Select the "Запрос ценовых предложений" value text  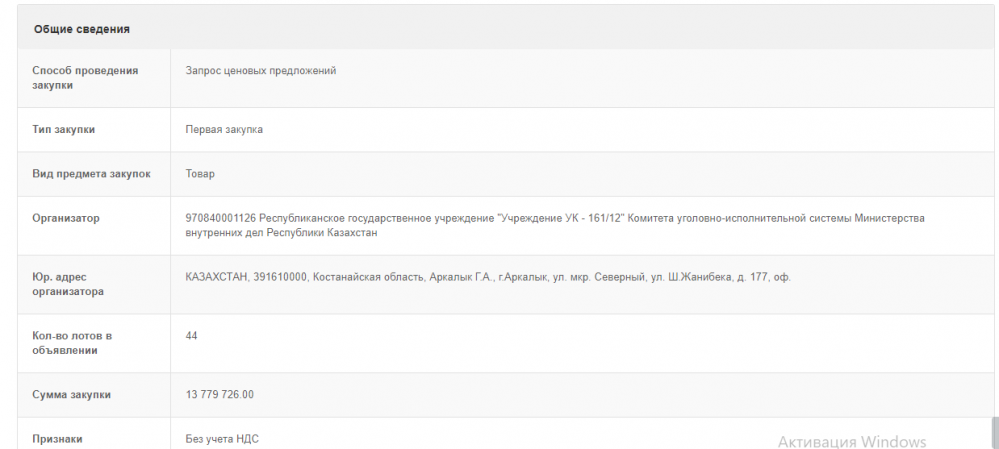pos(261,71)
